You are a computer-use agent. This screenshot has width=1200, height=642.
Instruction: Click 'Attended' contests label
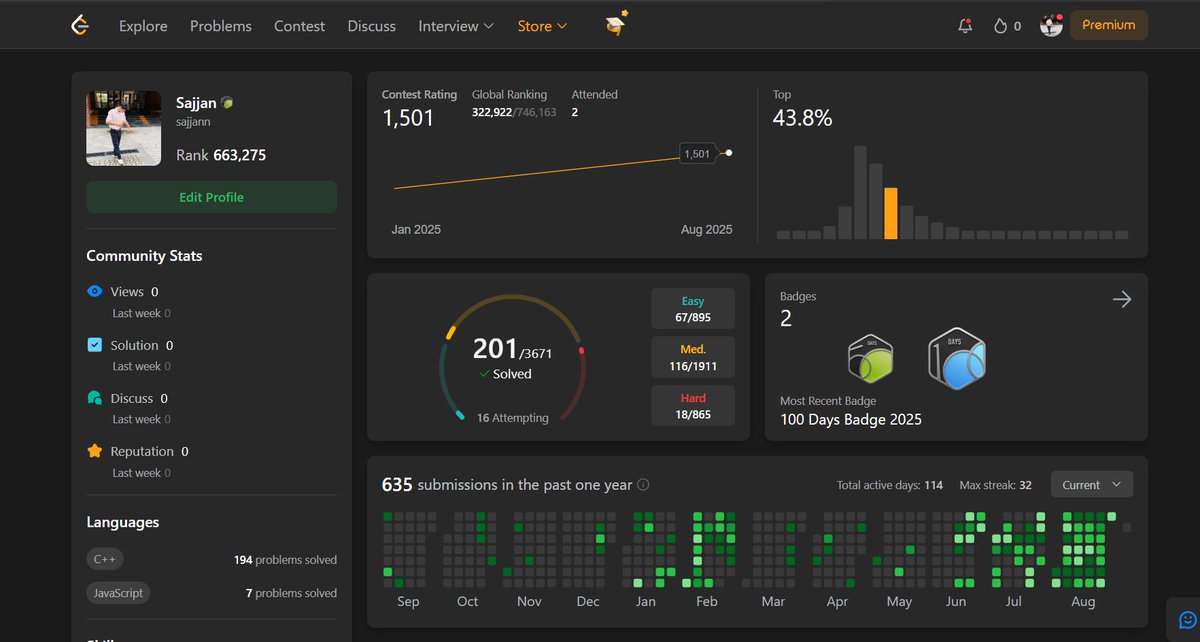(x=594, y=94)
